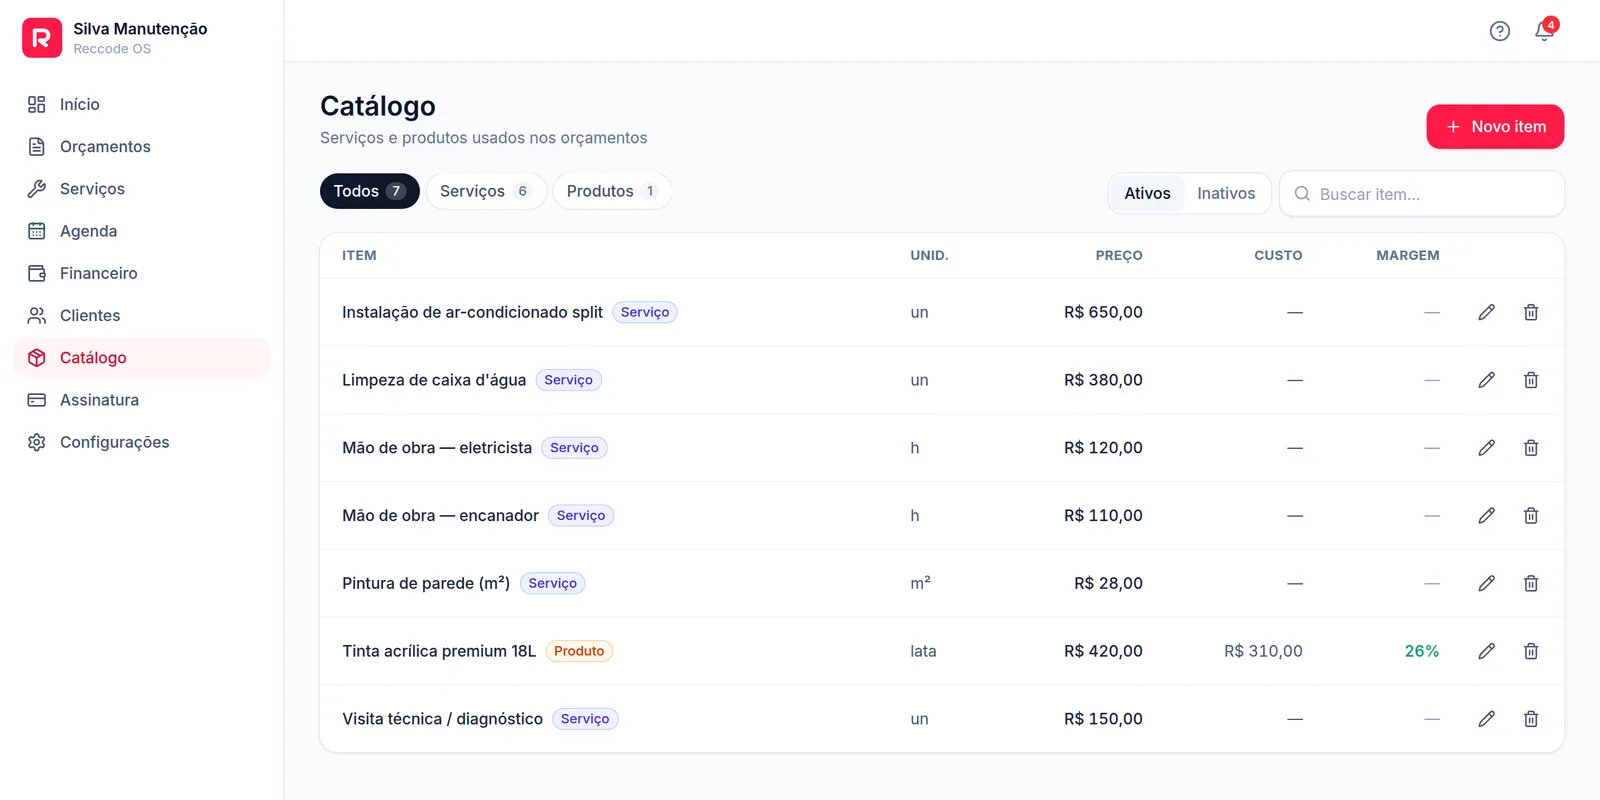Click the Produto tag on Tinta acrílica
Viewport: 1600px width, 800px height.
coord(579,651)
